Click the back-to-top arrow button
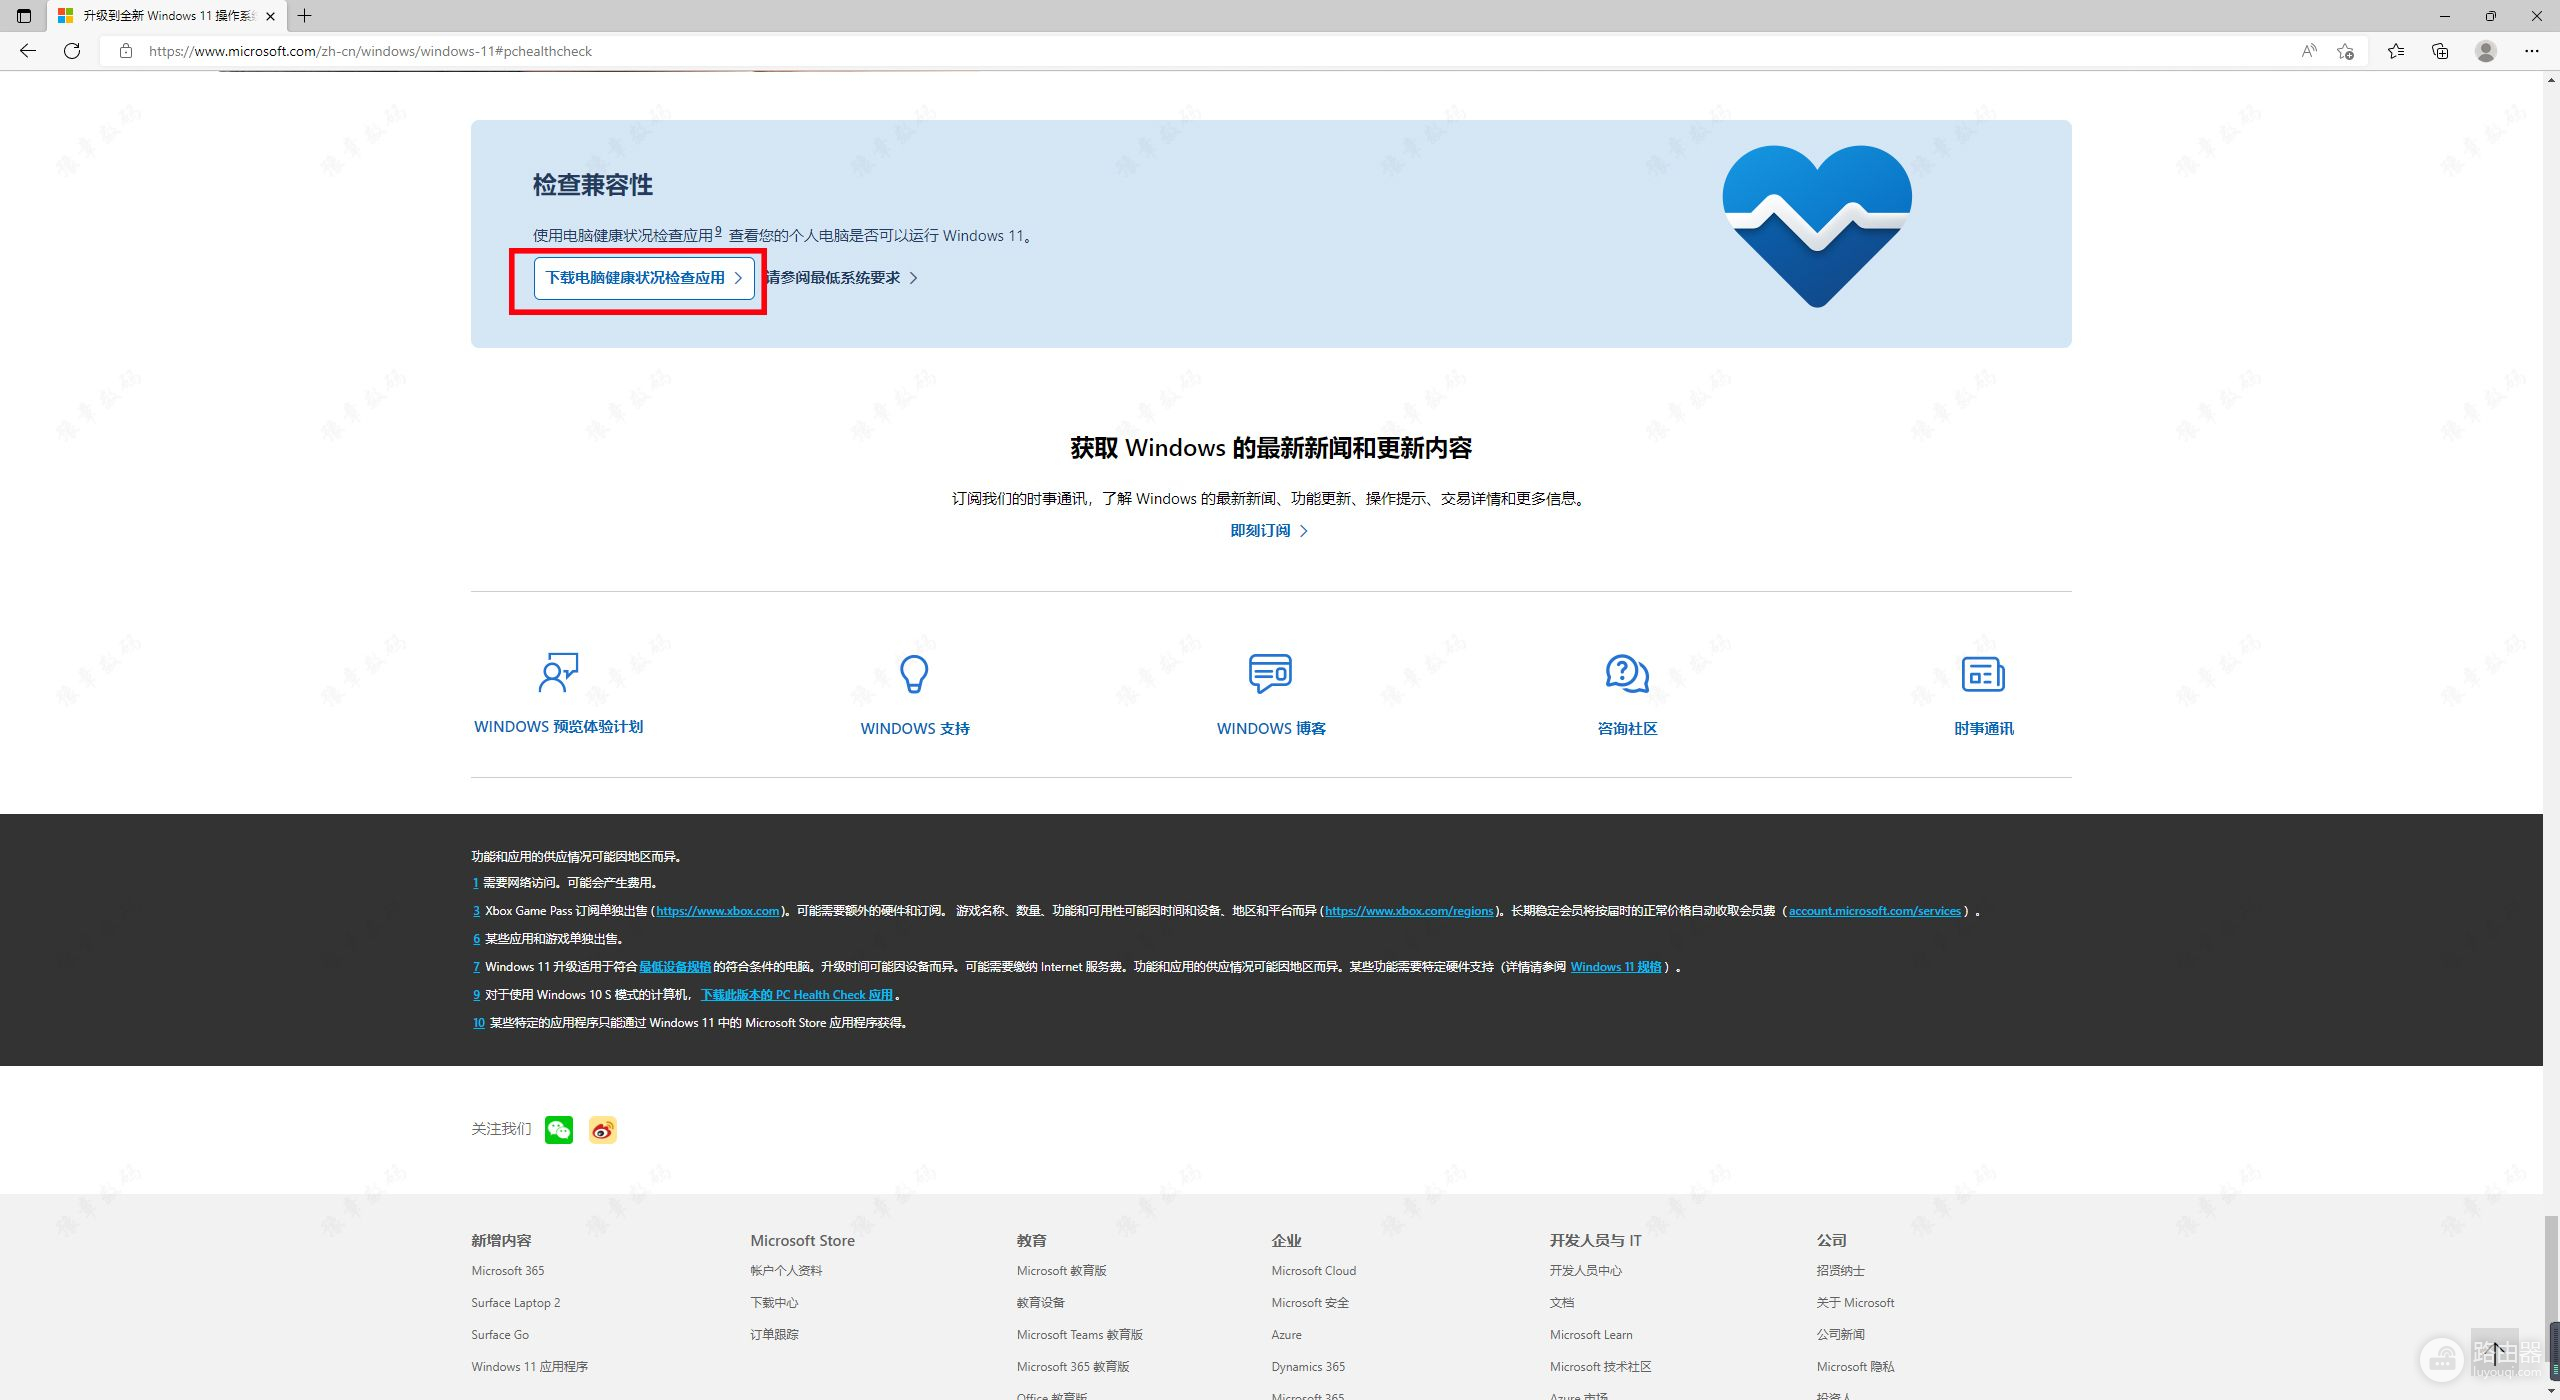 [2497, 1354]
